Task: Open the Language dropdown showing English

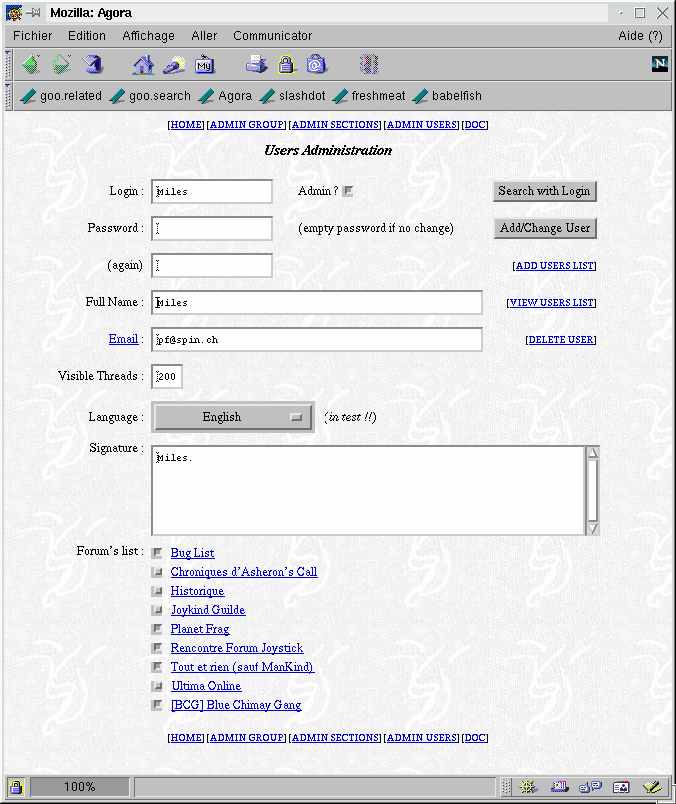Action: point(232,417)
